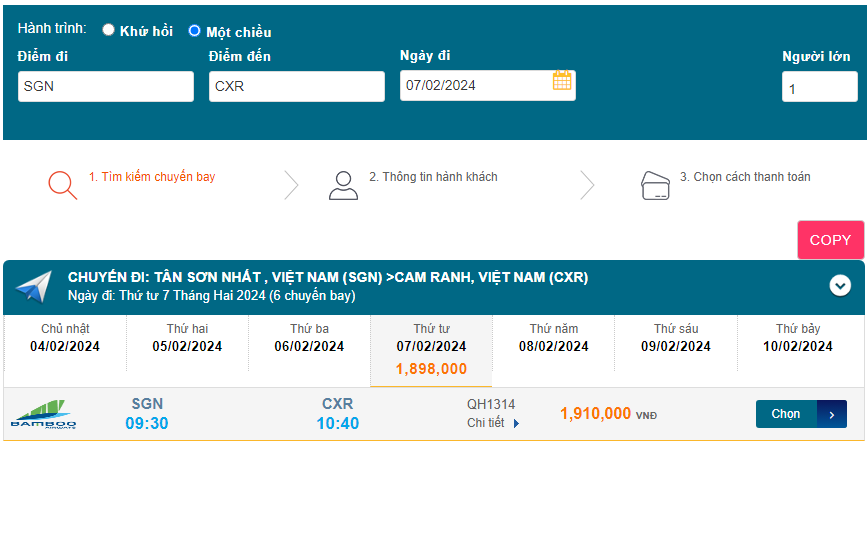Click the Ngày đi date field
This screenshot has height=534, width=867.
tap(474, 85)
